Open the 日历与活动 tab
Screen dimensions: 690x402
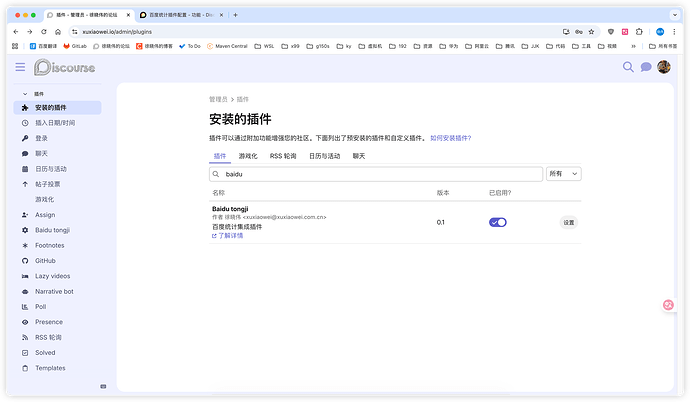[324, 157]
